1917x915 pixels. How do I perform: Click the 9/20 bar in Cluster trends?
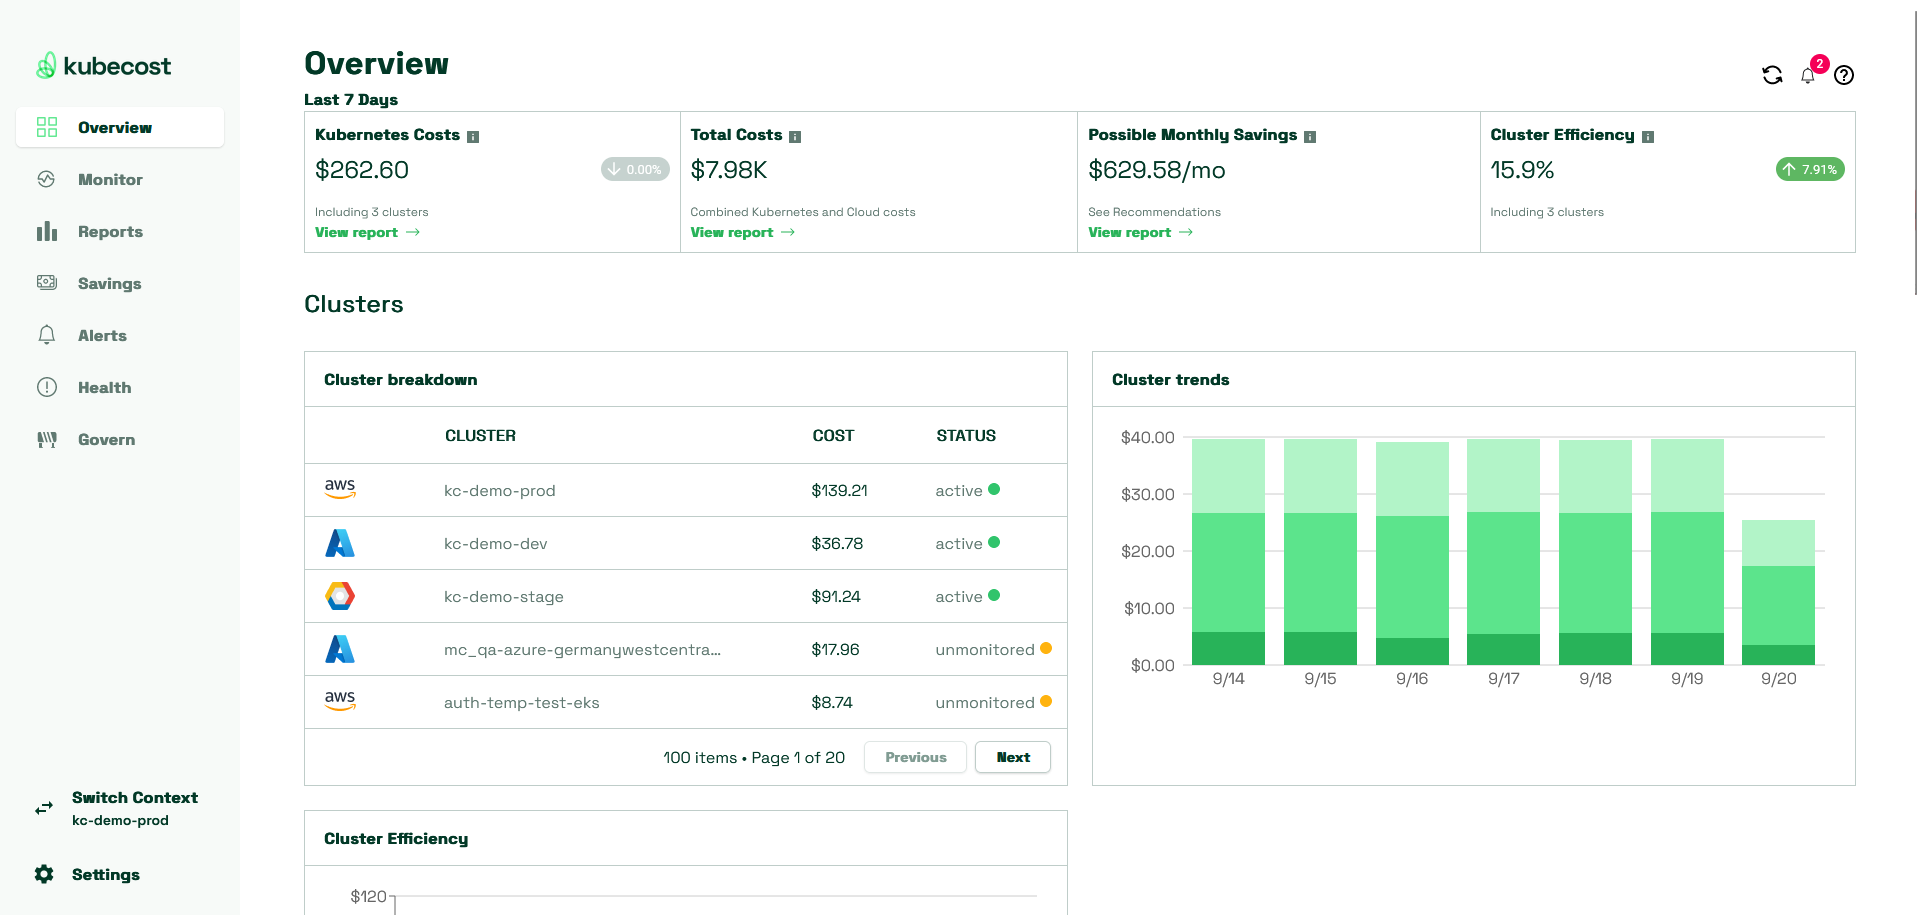pyautogui.click(x=1778, y=592)
